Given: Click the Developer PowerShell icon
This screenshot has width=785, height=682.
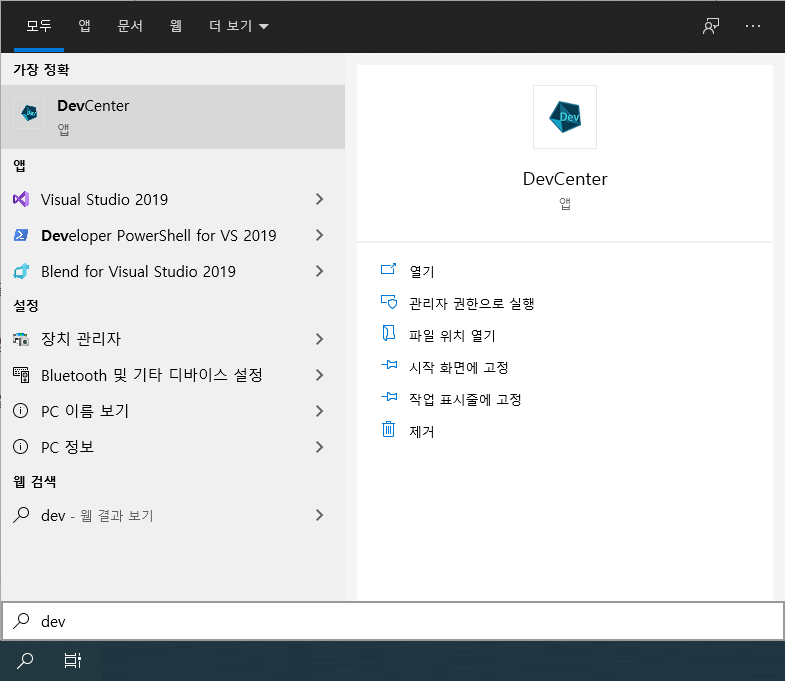Looking at the screenshot, I should point(21,235).
